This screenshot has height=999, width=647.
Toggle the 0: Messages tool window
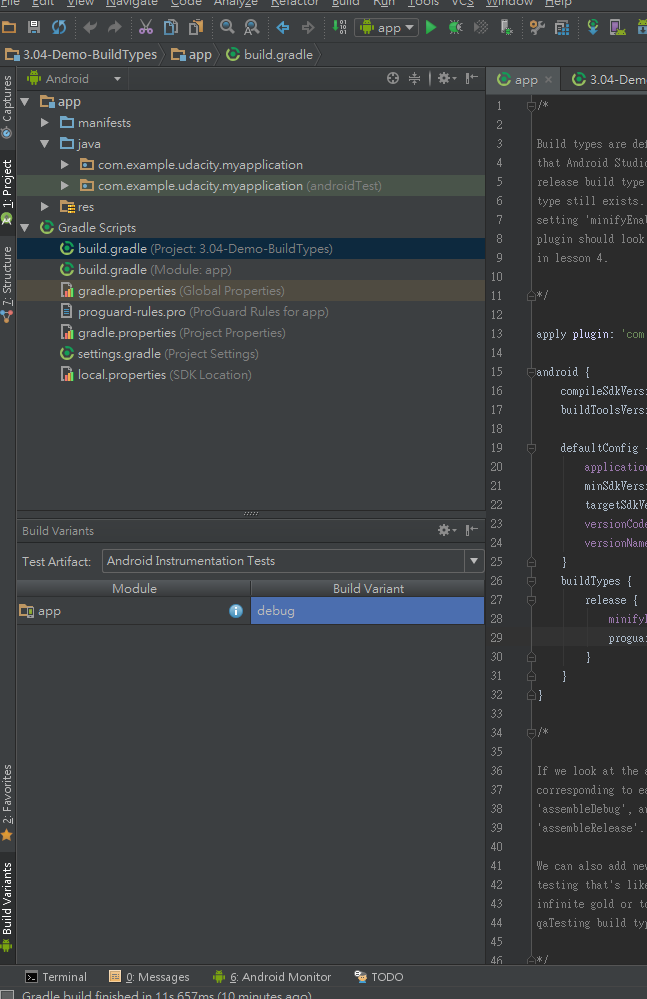[x=150, y=977]
